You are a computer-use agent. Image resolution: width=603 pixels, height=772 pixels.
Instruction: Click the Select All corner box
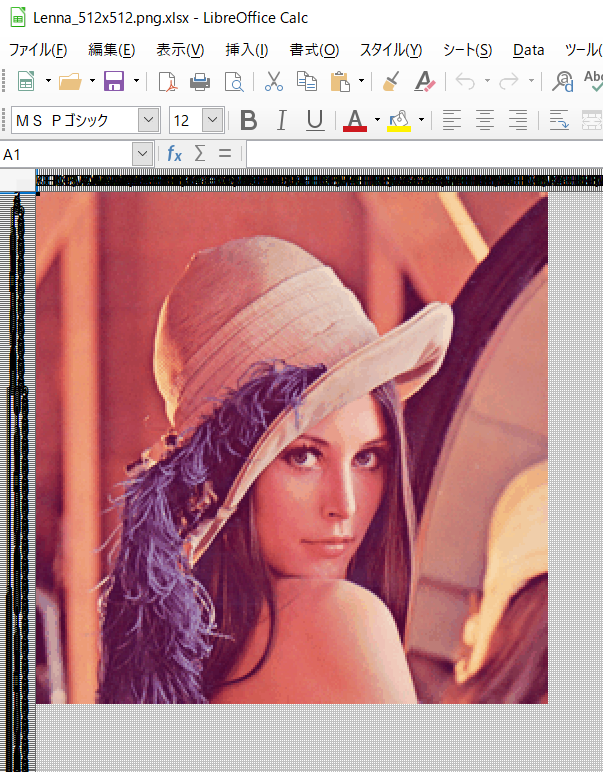pos(18,181)
